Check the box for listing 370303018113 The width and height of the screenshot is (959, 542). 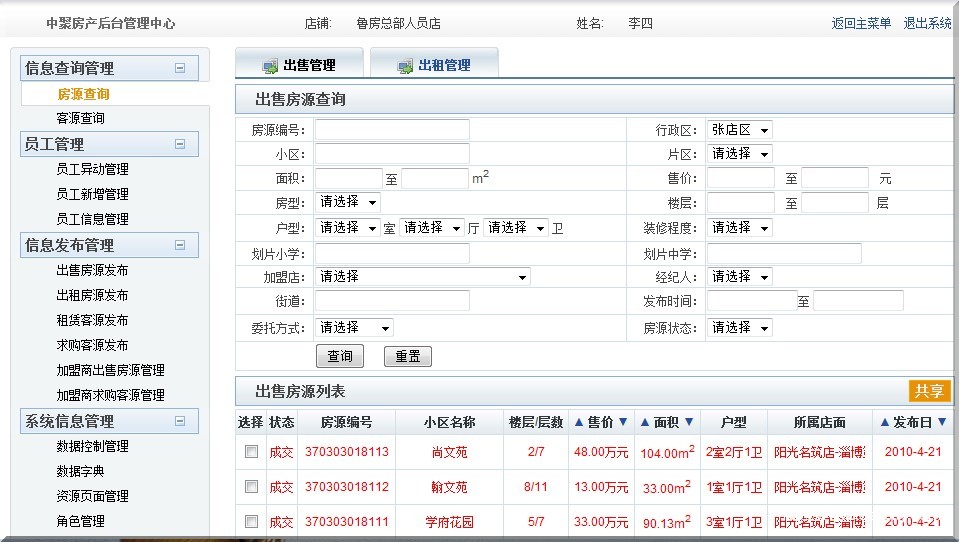251,452
